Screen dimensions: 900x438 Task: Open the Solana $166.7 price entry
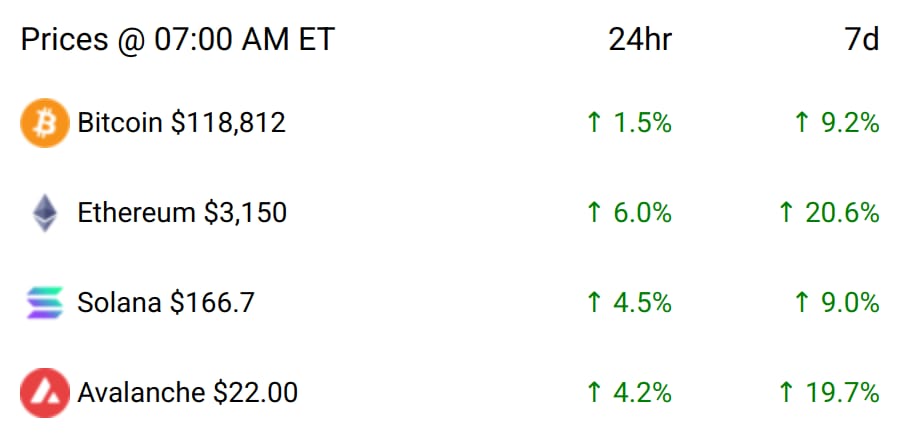point(165,303)
